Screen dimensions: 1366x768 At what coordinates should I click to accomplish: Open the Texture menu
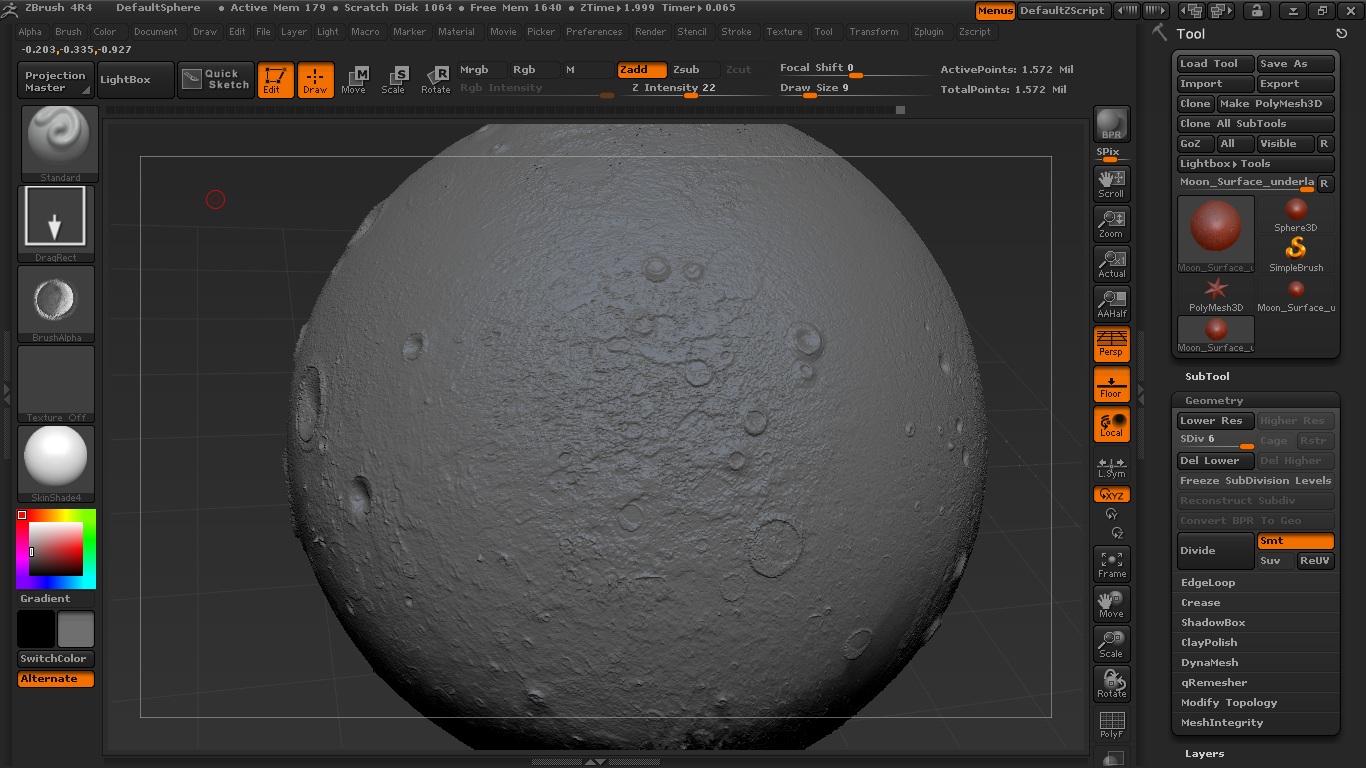[x=784, y=32]
